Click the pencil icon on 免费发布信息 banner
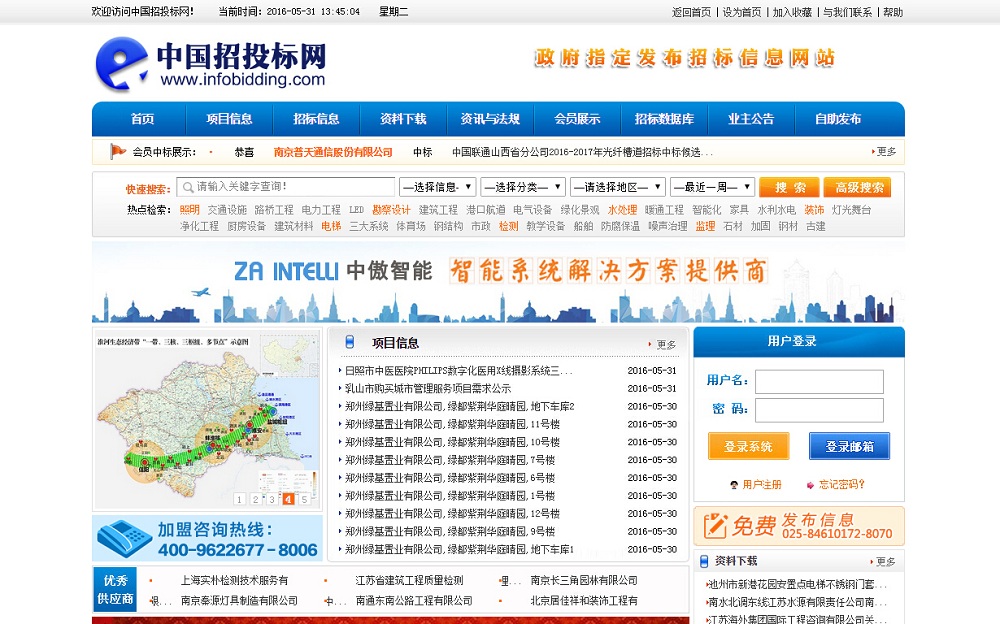Viewport: 1000px width, 624px height. [715, 525]
